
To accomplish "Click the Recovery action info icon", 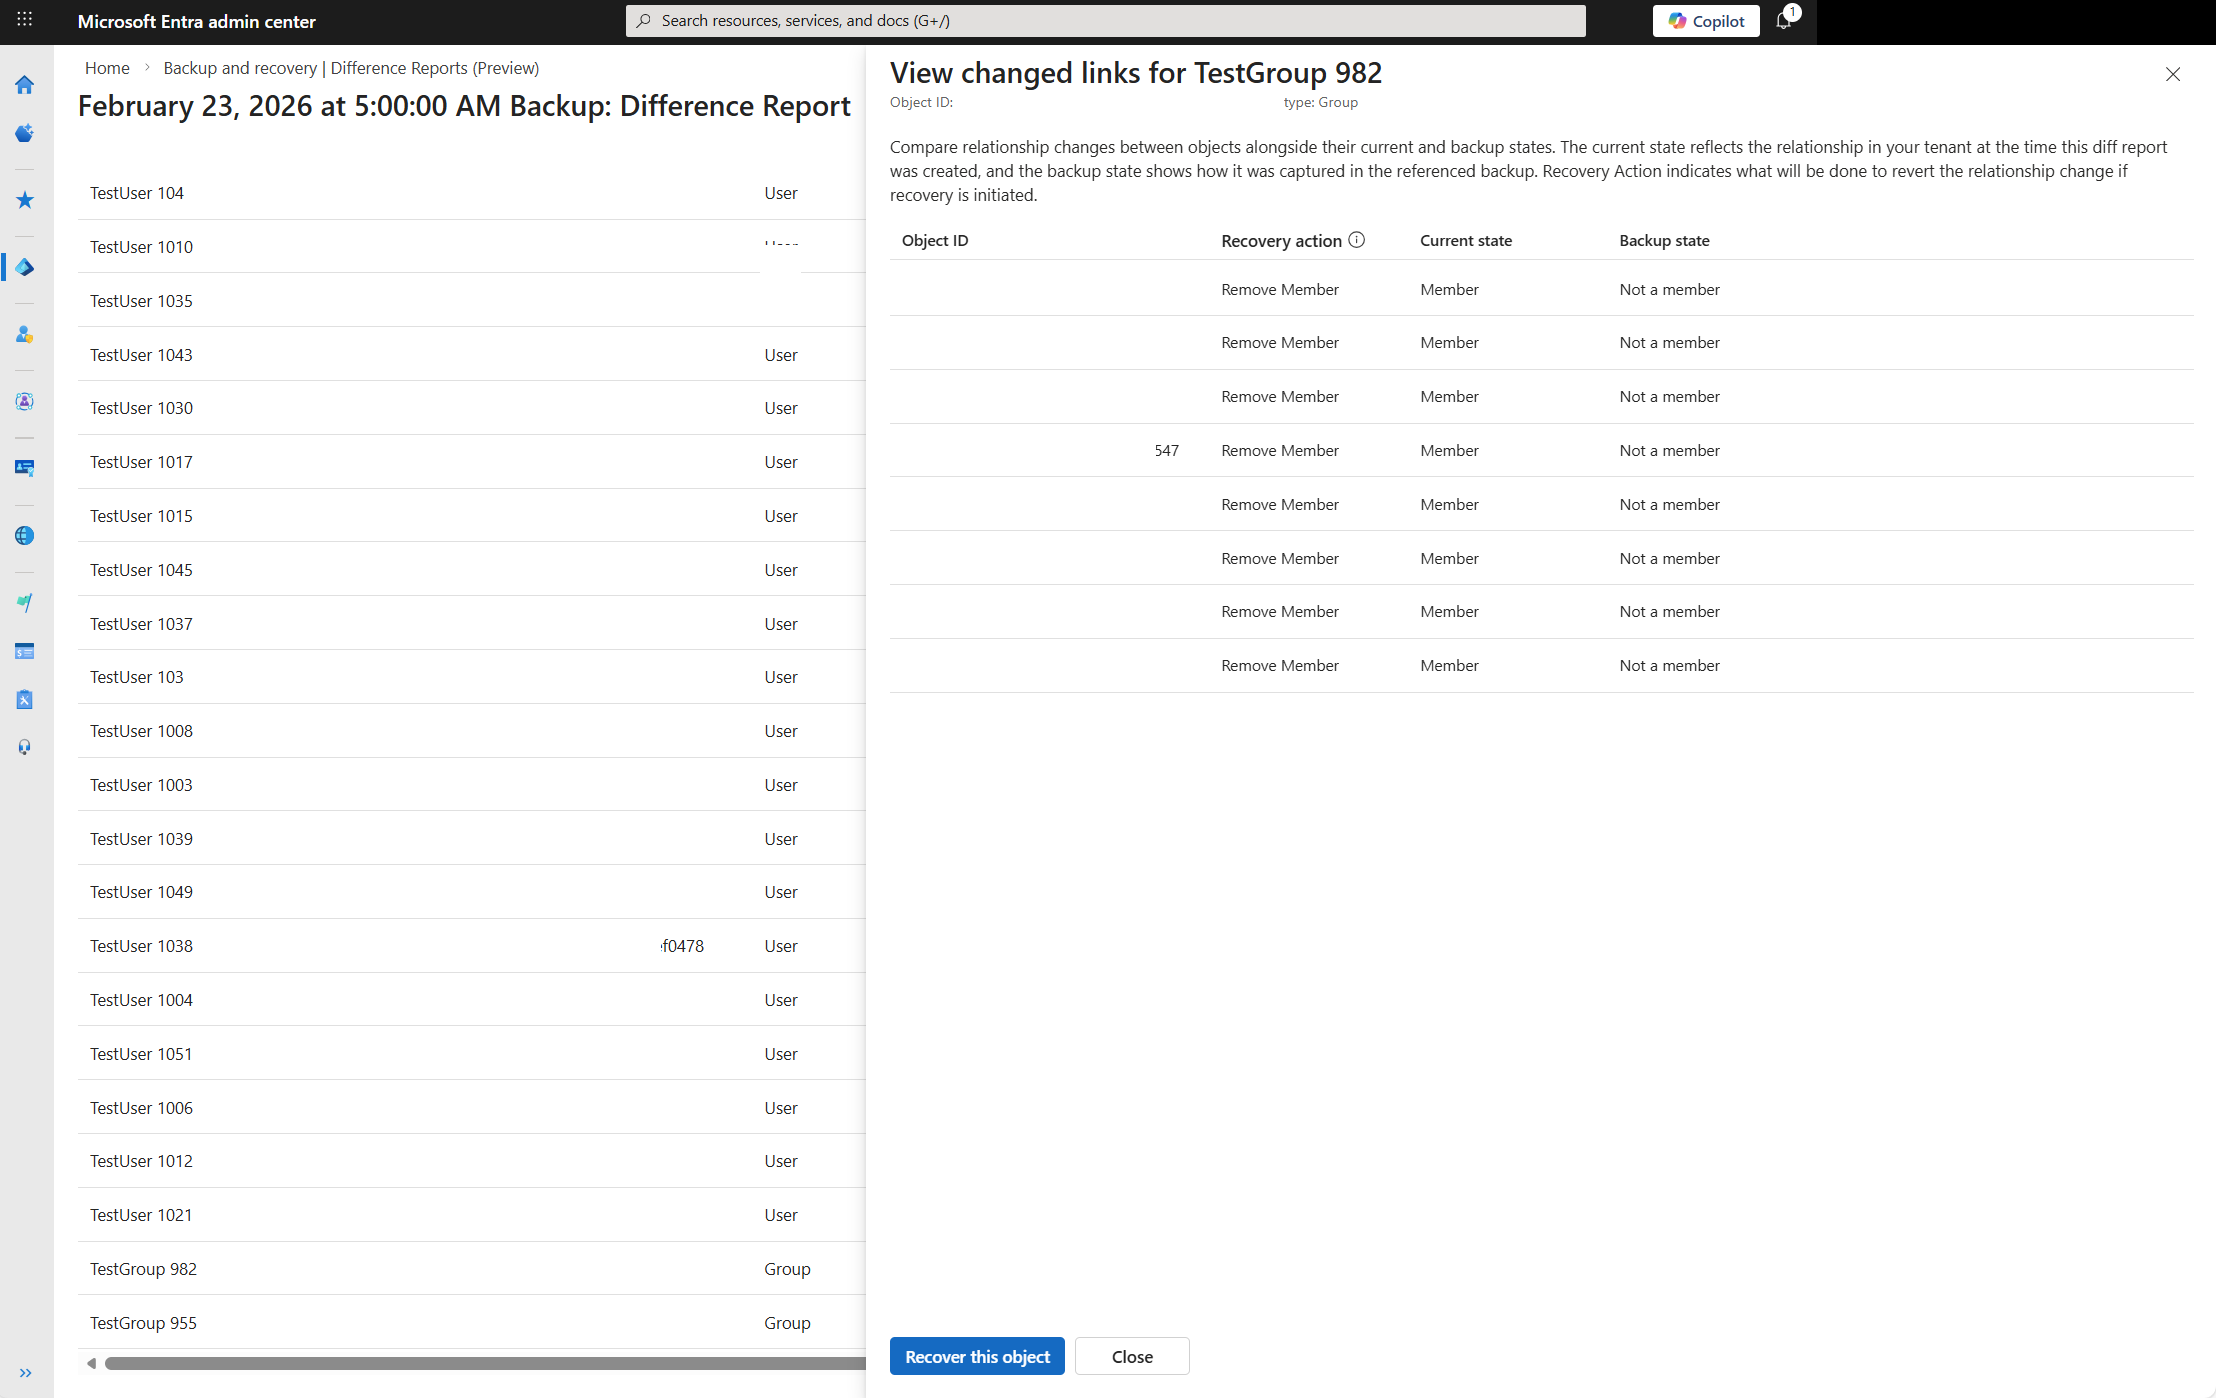I will pyautogui.click(x=1357, y=240).
